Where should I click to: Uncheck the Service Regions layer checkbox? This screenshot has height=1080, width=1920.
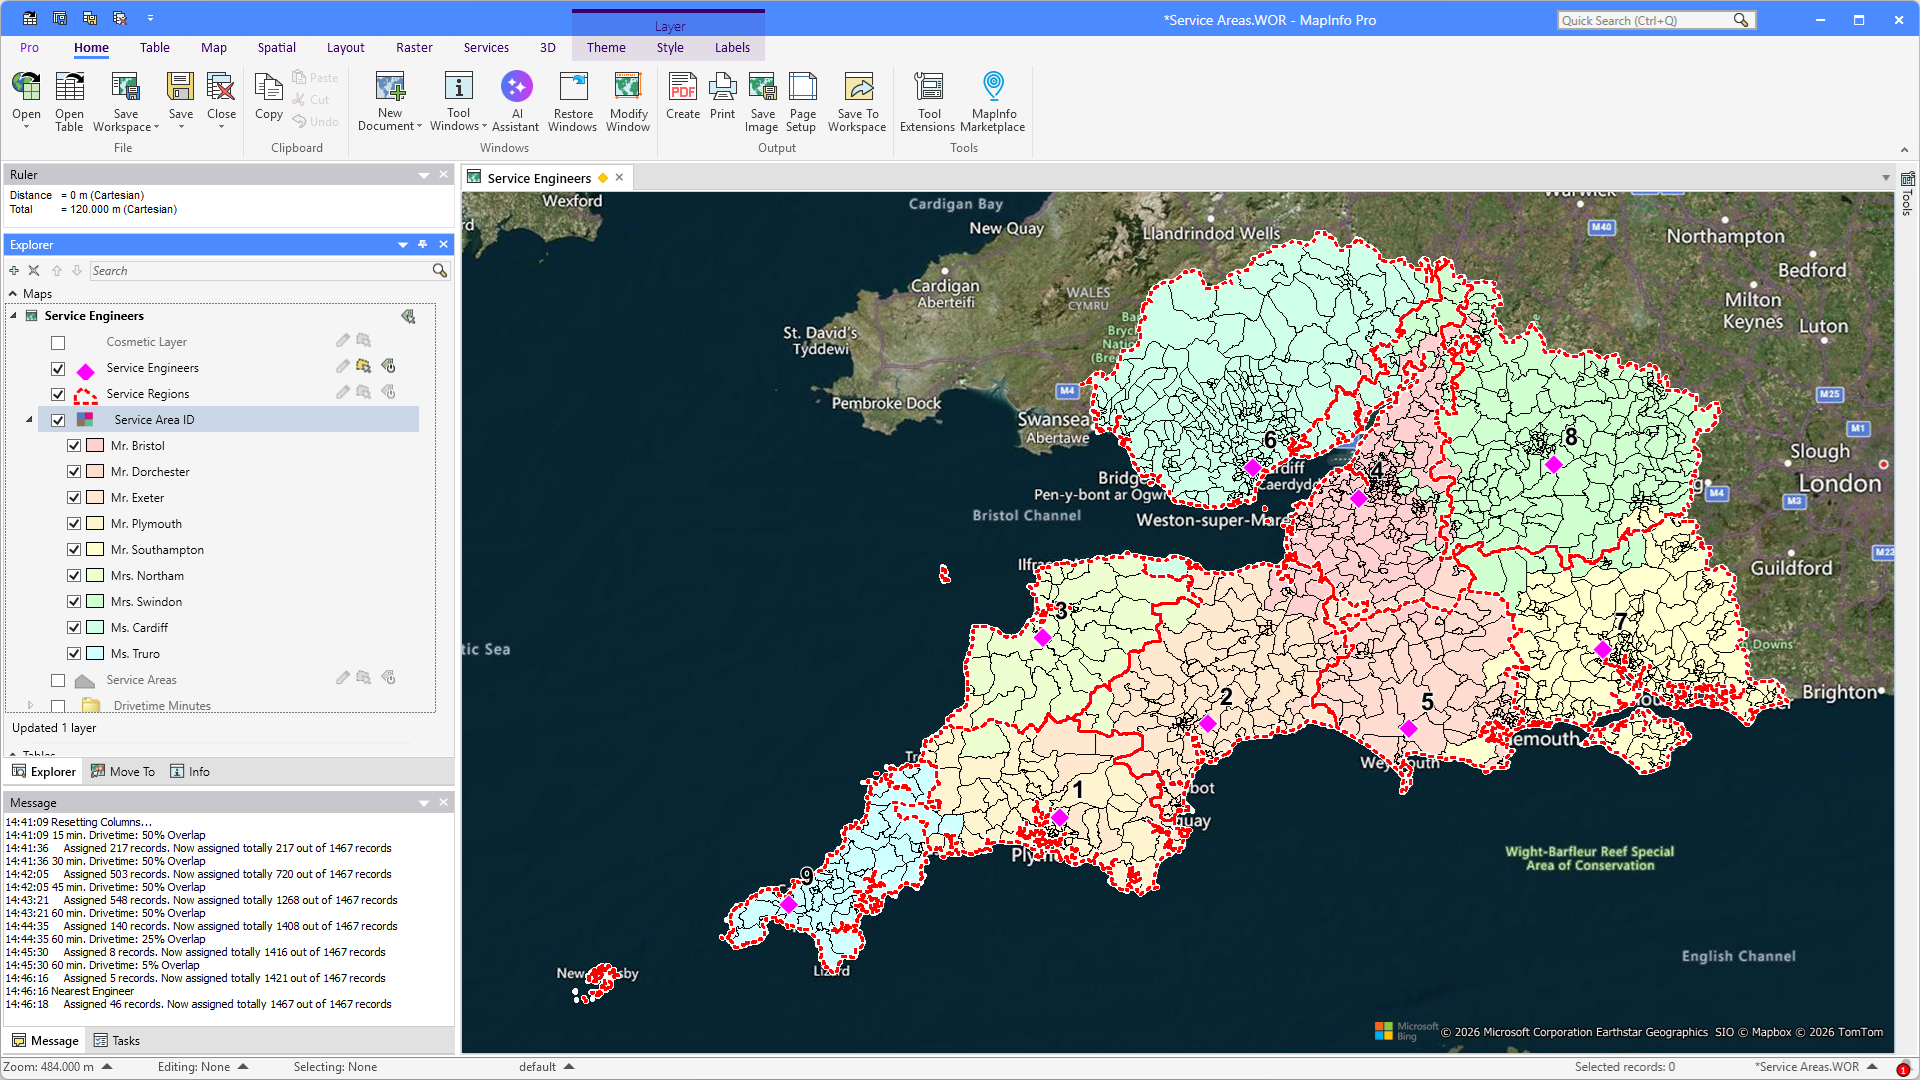(x=58, y=394)
